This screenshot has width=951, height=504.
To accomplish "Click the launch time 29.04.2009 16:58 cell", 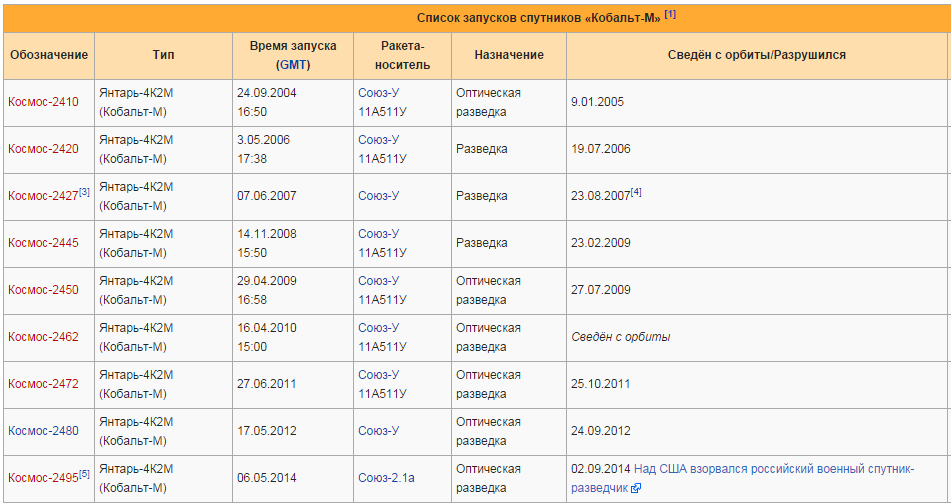I will [293, 291].
